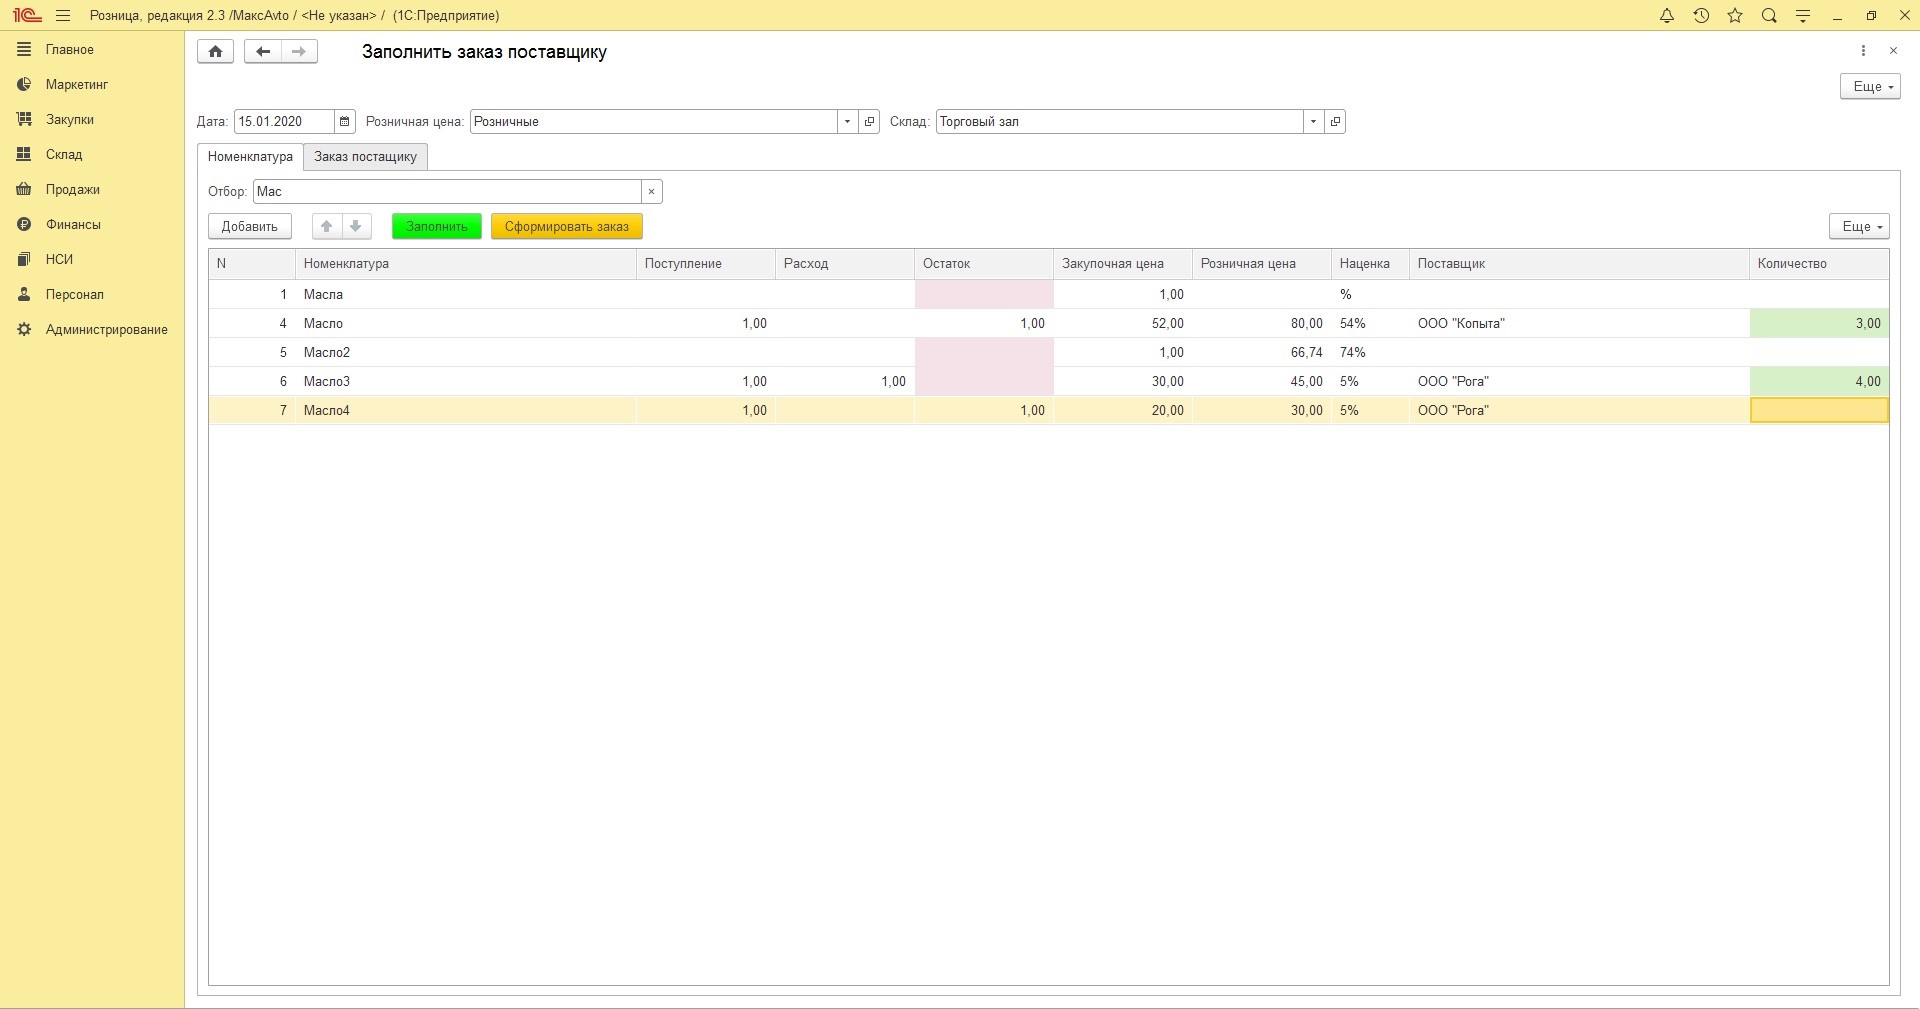Sort by Остаток column header
The height and width of the screenshot is (1009, 1920).
tap(983, 264)
